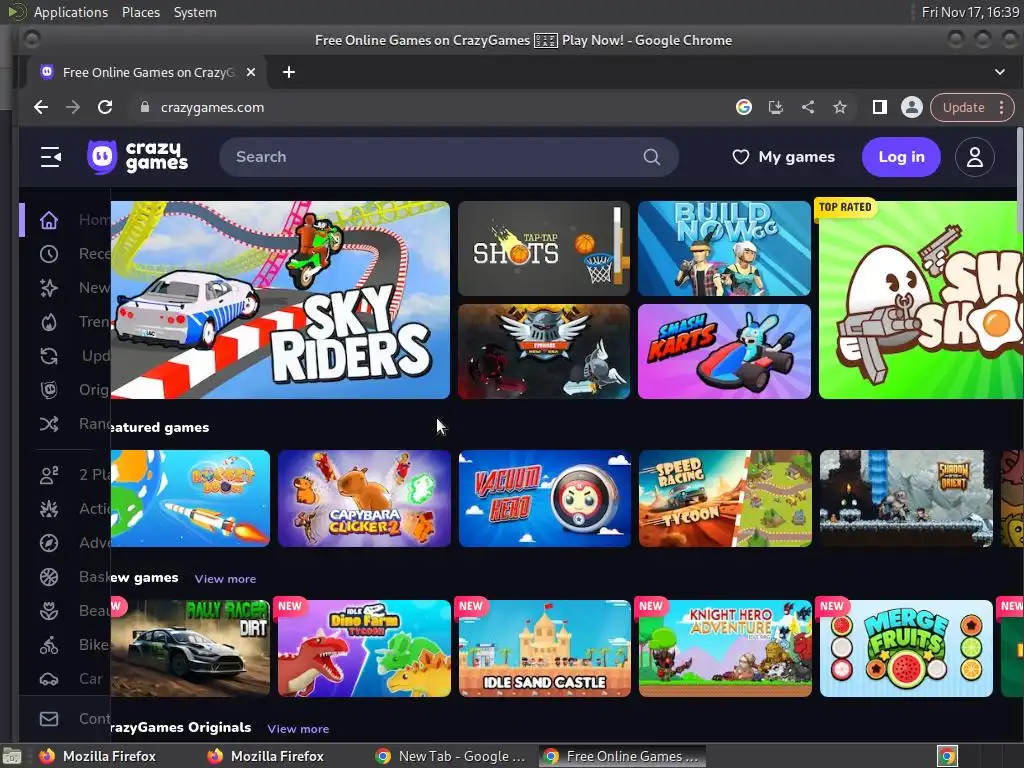Click the install app icon in address bar
The height and width of the screenshot is (768, 1024).
coord(776,107)
